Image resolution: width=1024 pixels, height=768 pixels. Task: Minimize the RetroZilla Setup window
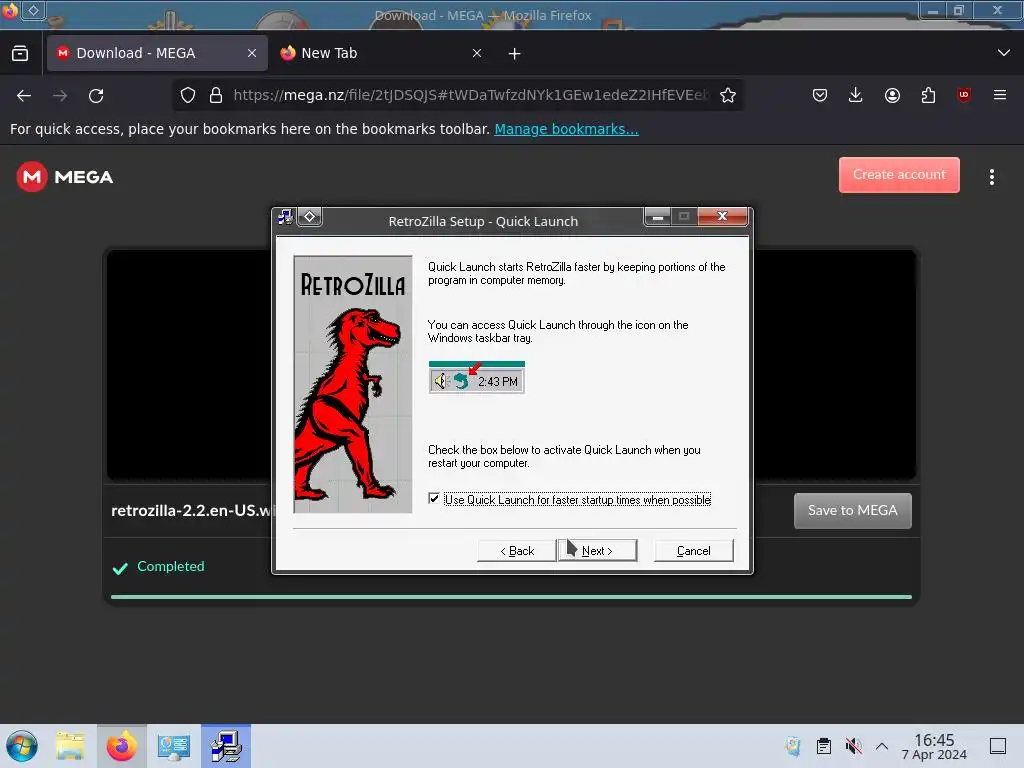tap(658, 216)
